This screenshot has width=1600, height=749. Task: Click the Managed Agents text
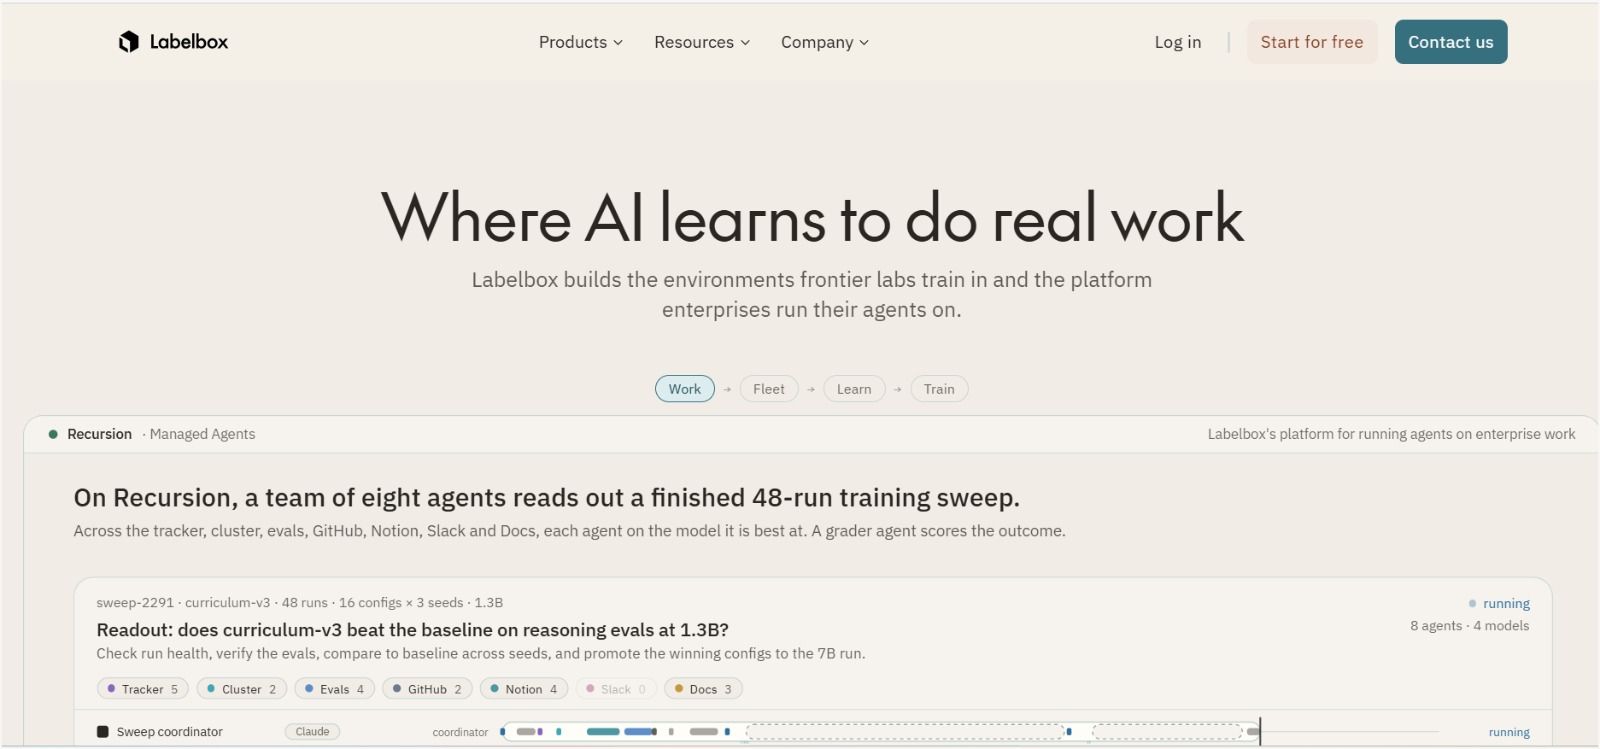(202, 434)
